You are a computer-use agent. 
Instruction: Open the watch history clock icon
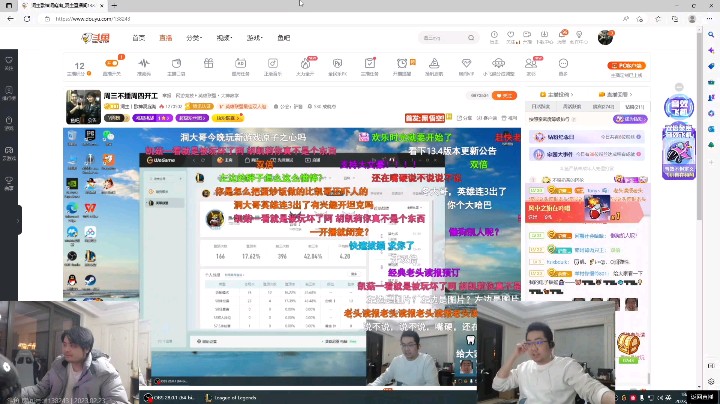coord(494,35)
